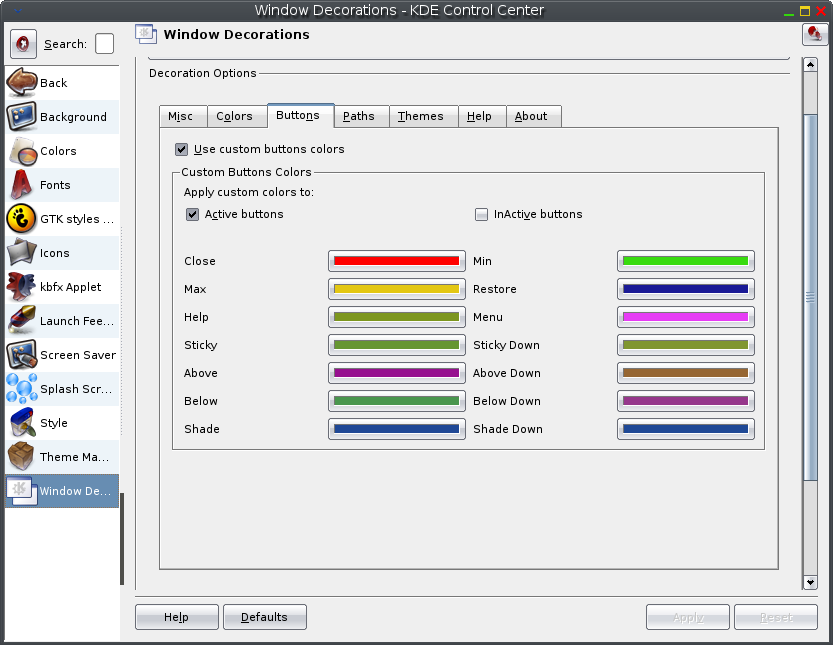Change the Sticky button color

397,345
